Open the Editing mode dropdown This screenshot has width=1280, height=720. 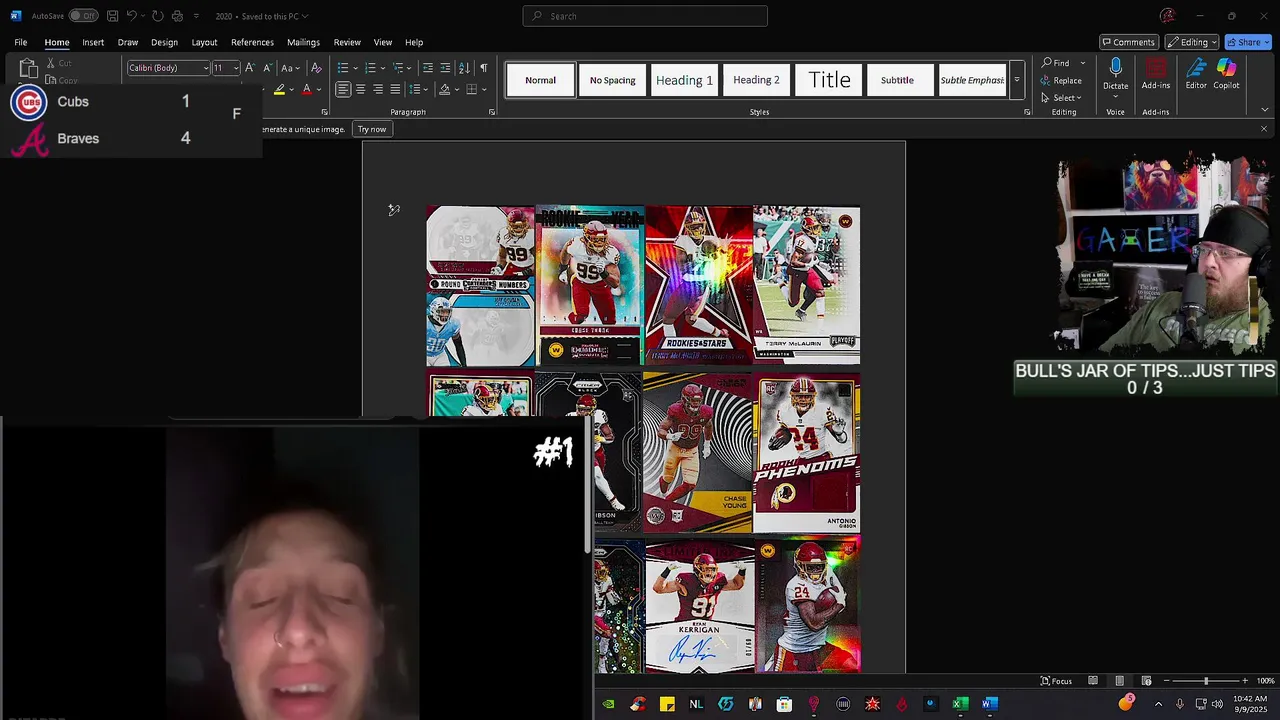coord(1191,42)
